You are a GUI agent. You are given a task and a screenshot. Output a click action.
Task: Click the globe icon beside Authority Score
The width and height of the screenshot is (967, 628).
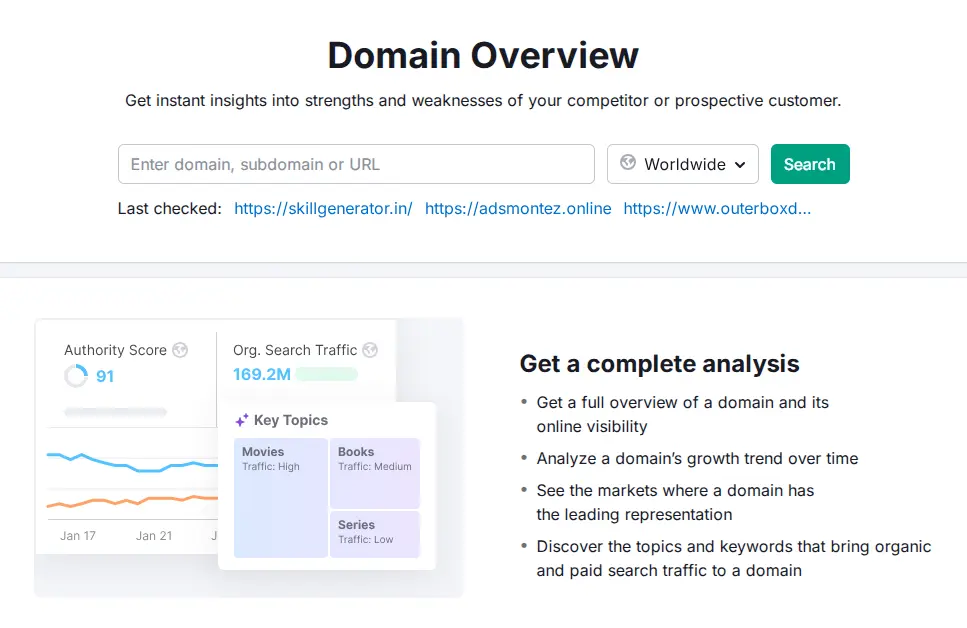tap(180, 350)
